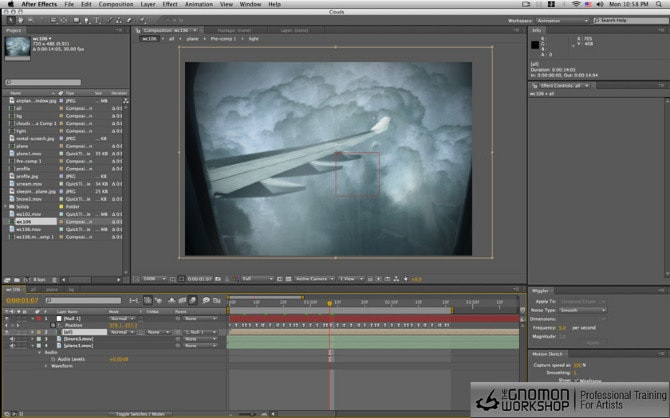The width and height of the screenshot is (670, 418).
Task: Select the Camera tool in toolbar
Action: pyautogui.click(x=53, y=20)
